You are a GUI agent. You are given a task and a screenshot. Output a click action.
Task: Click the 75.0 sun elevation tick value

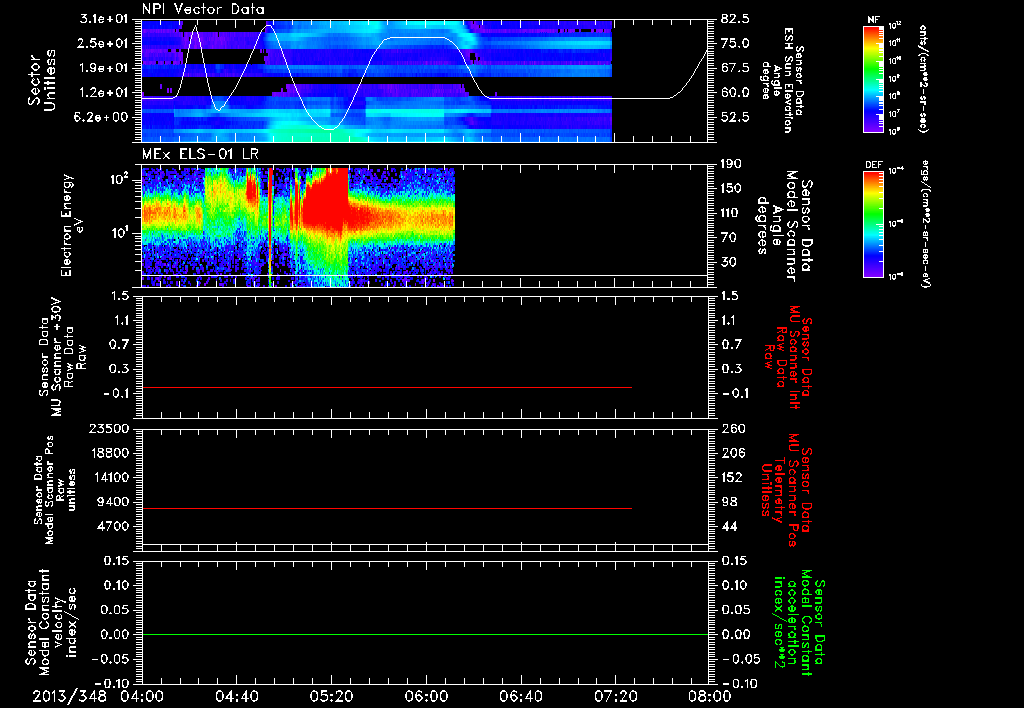[736, 43]
